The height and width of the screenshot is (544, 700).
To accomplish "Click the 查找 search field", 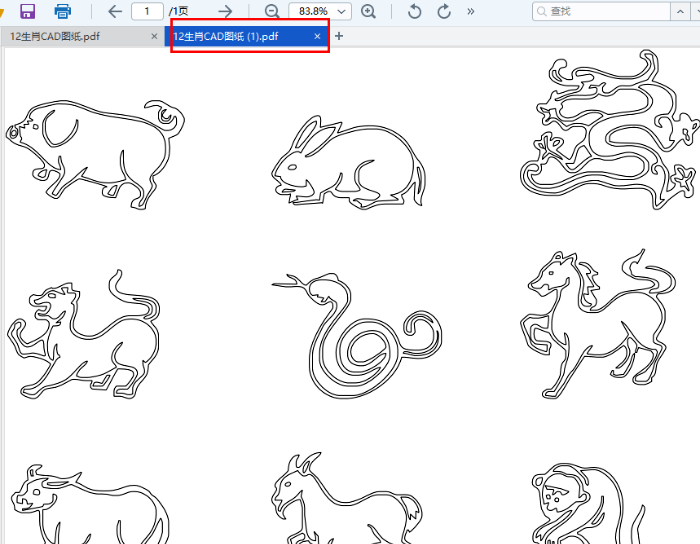I will pyautogui.click(x=601, y=11).
